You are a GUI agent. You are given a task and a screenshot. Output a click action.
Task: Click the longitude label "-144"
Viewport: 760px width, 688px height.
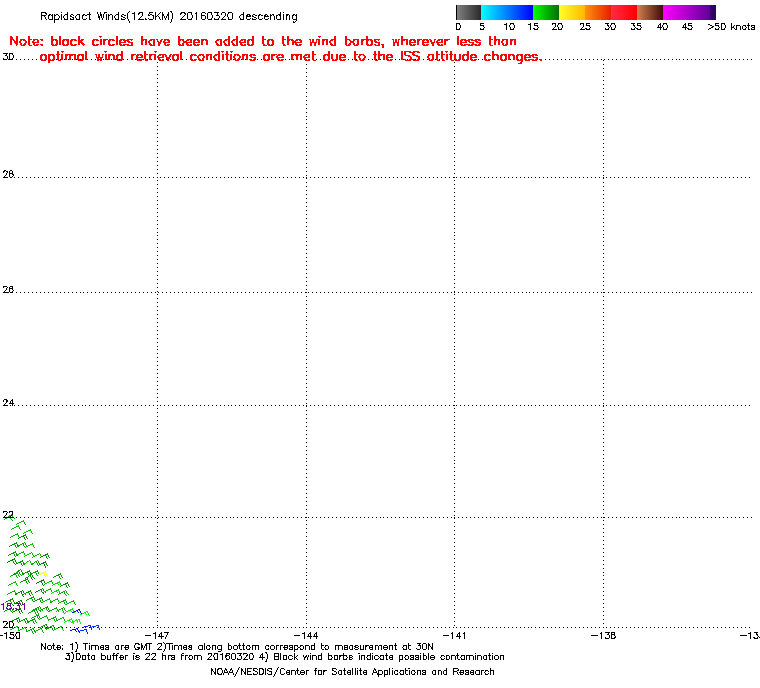(306, 635)
